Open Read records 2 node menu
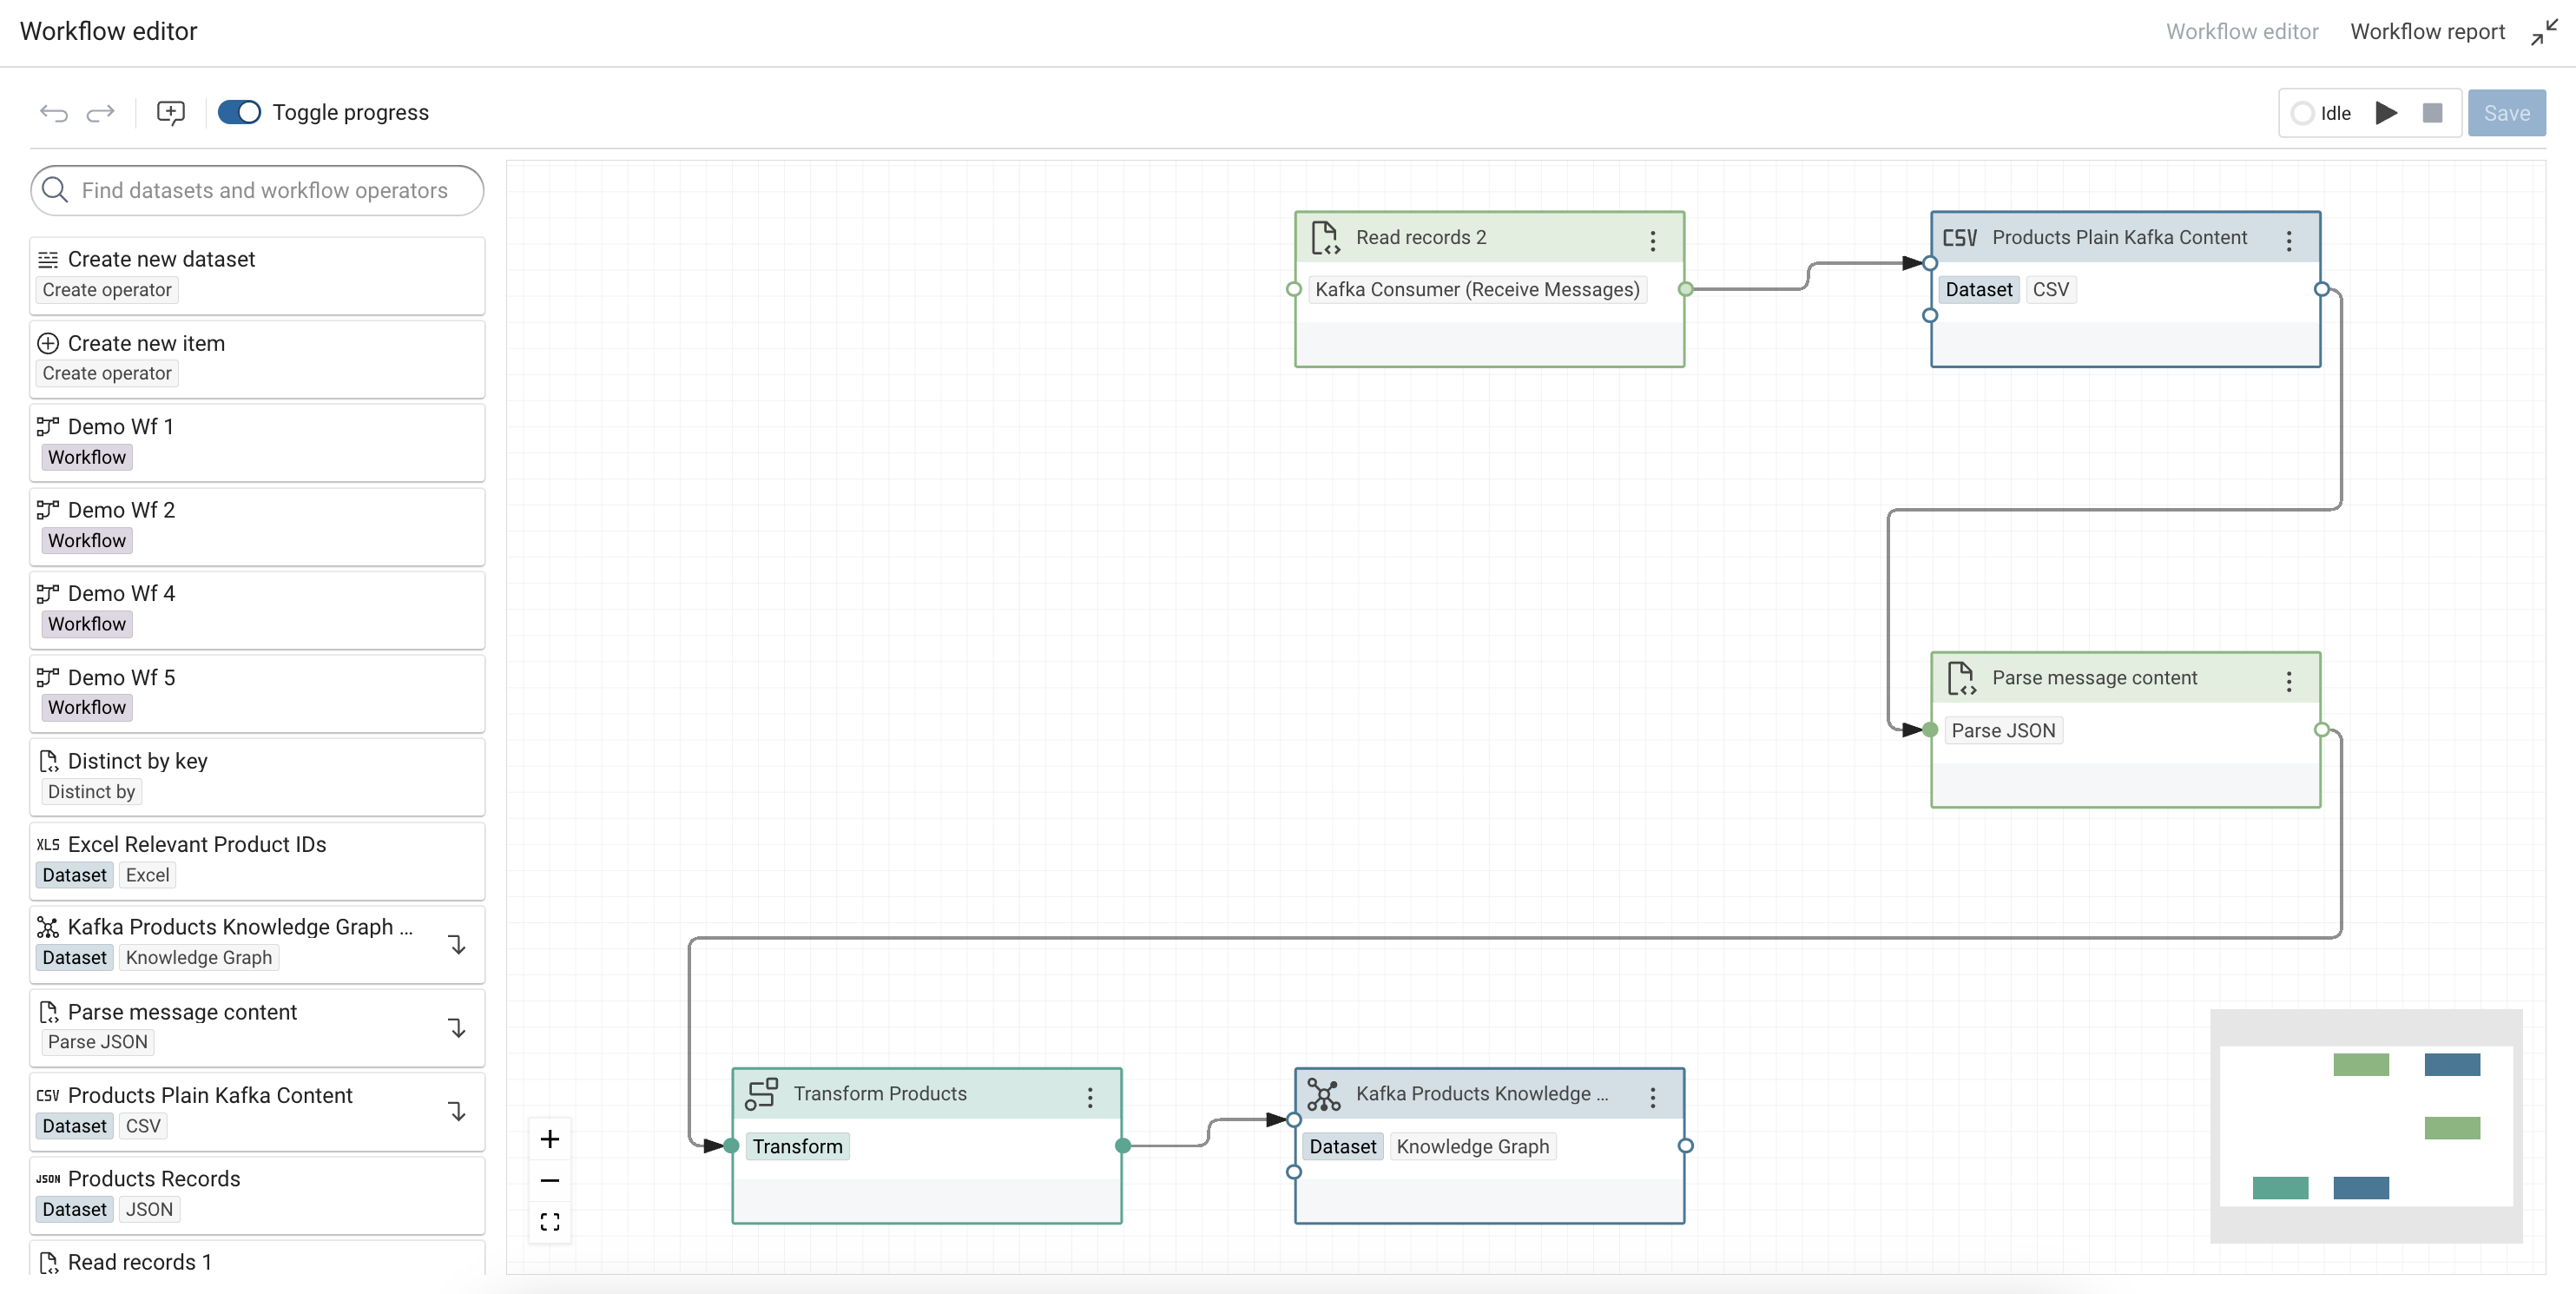This screenshot has width=2576, height=1294. 1653,240
